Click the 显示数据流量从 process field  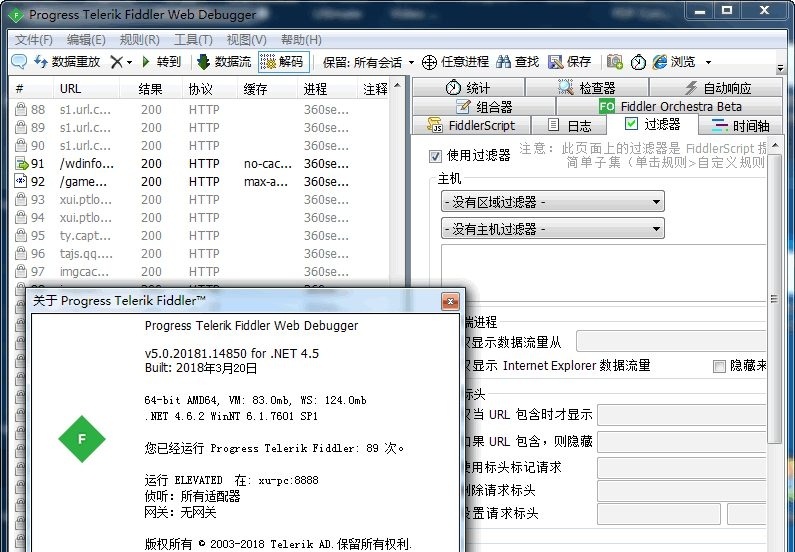point(671,342)
